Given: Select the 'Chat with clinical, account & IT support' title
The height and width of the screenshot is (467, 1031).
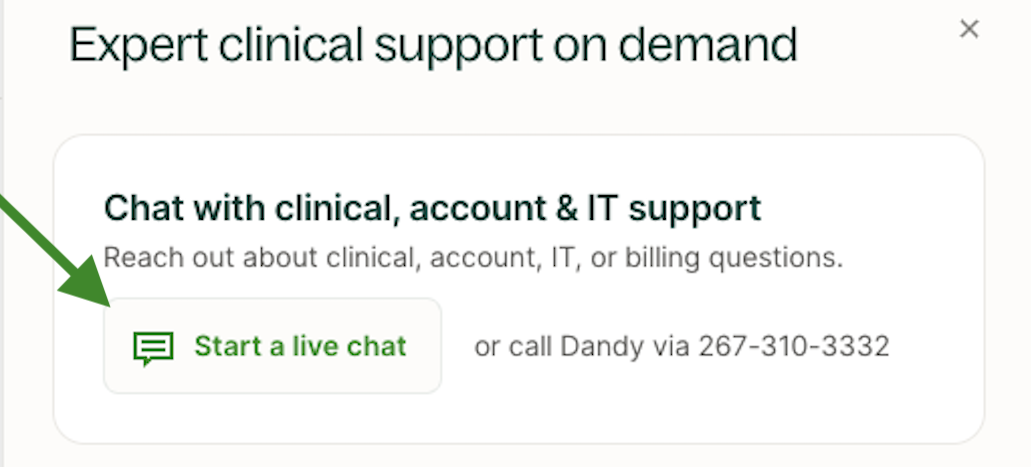Looking at the screenshot, I should 432,208.
